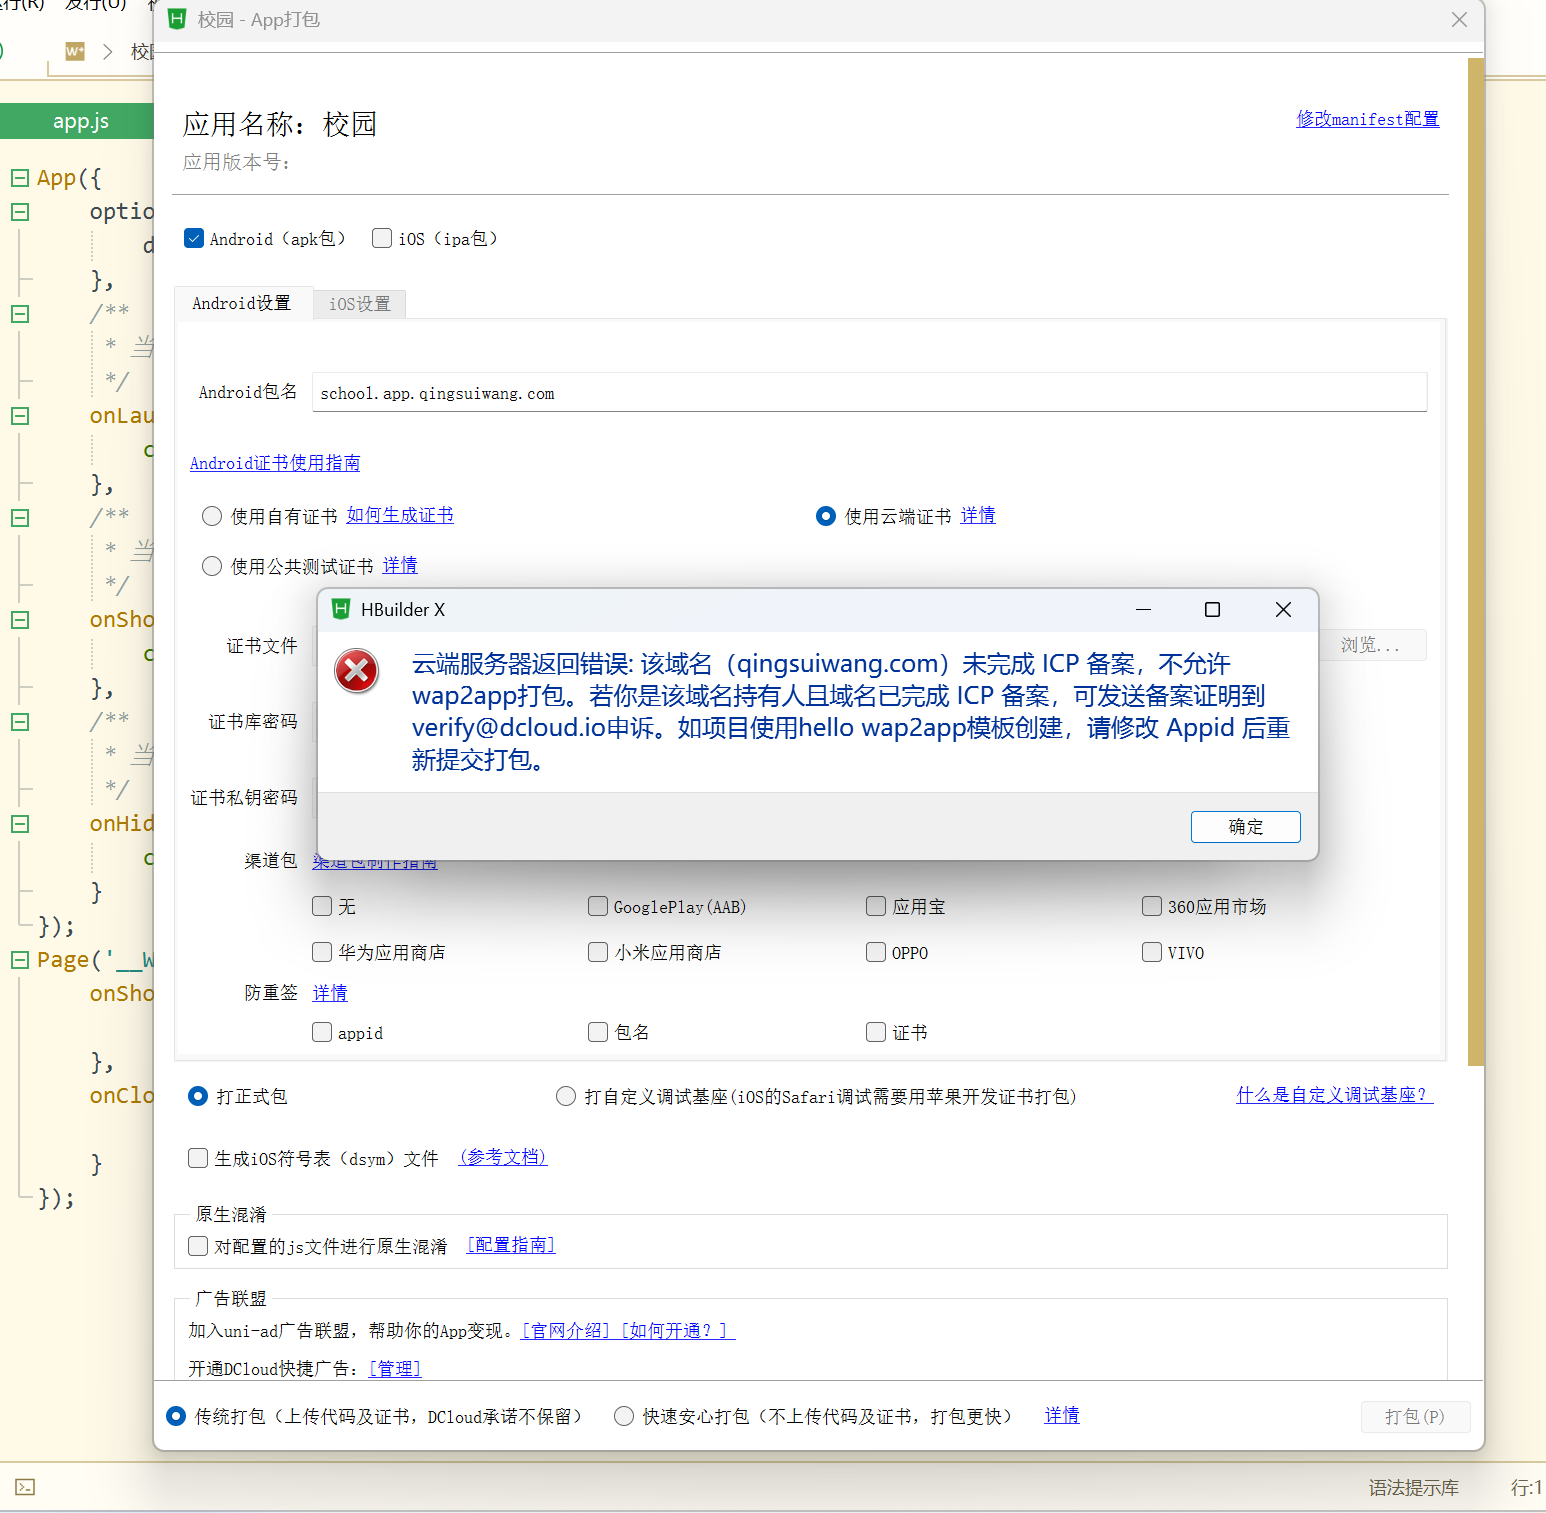Collapse the onShow code fold marker in App
The height and width of the screenshot is (1513, 1546).
click(x=20, y=620)
